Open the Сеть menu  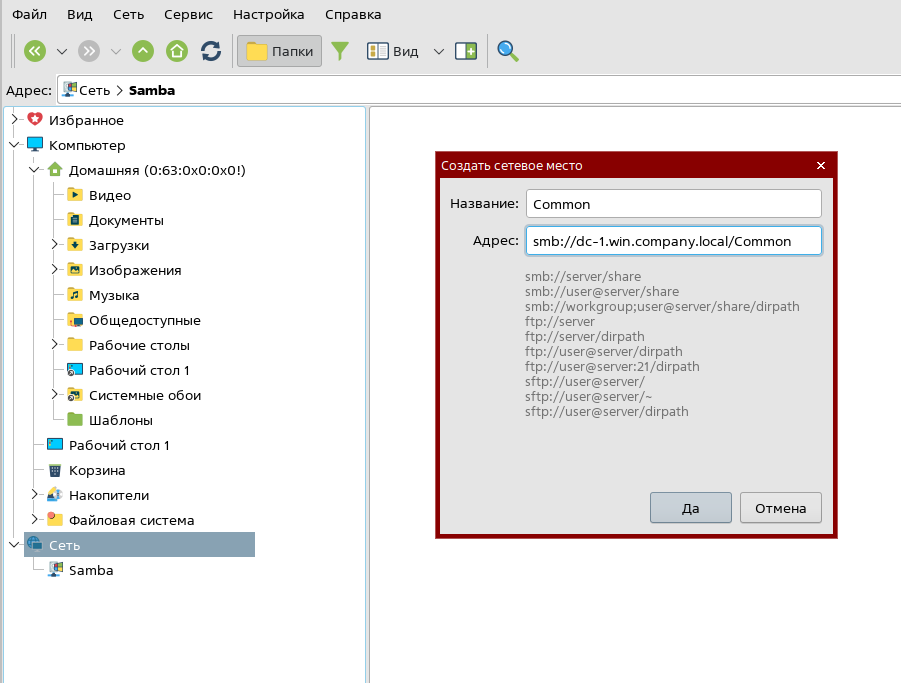[128, 14]
